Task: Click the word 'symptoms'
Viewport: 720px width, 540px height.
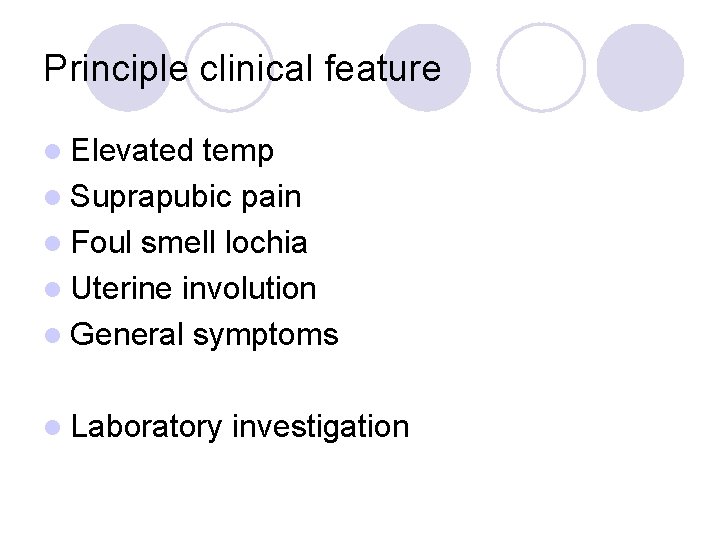Action: [266, 336]
